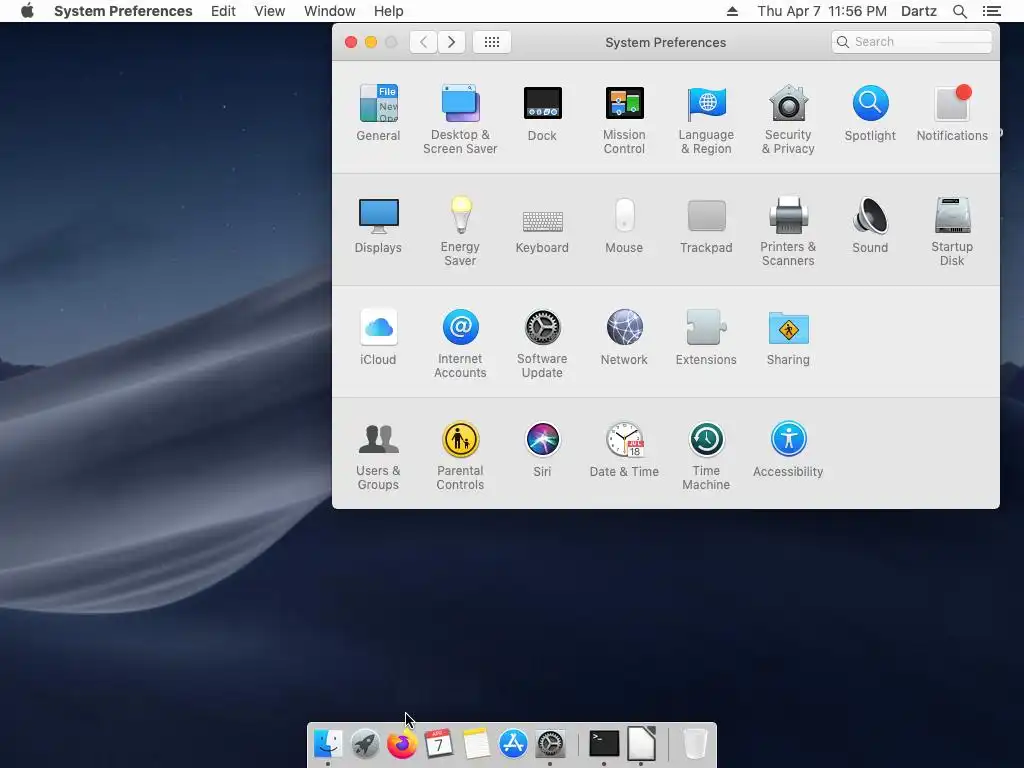The height and width of the screenshot is (768, 1024).
Task: Open the Dock preference pane
Action: (542, 113)
